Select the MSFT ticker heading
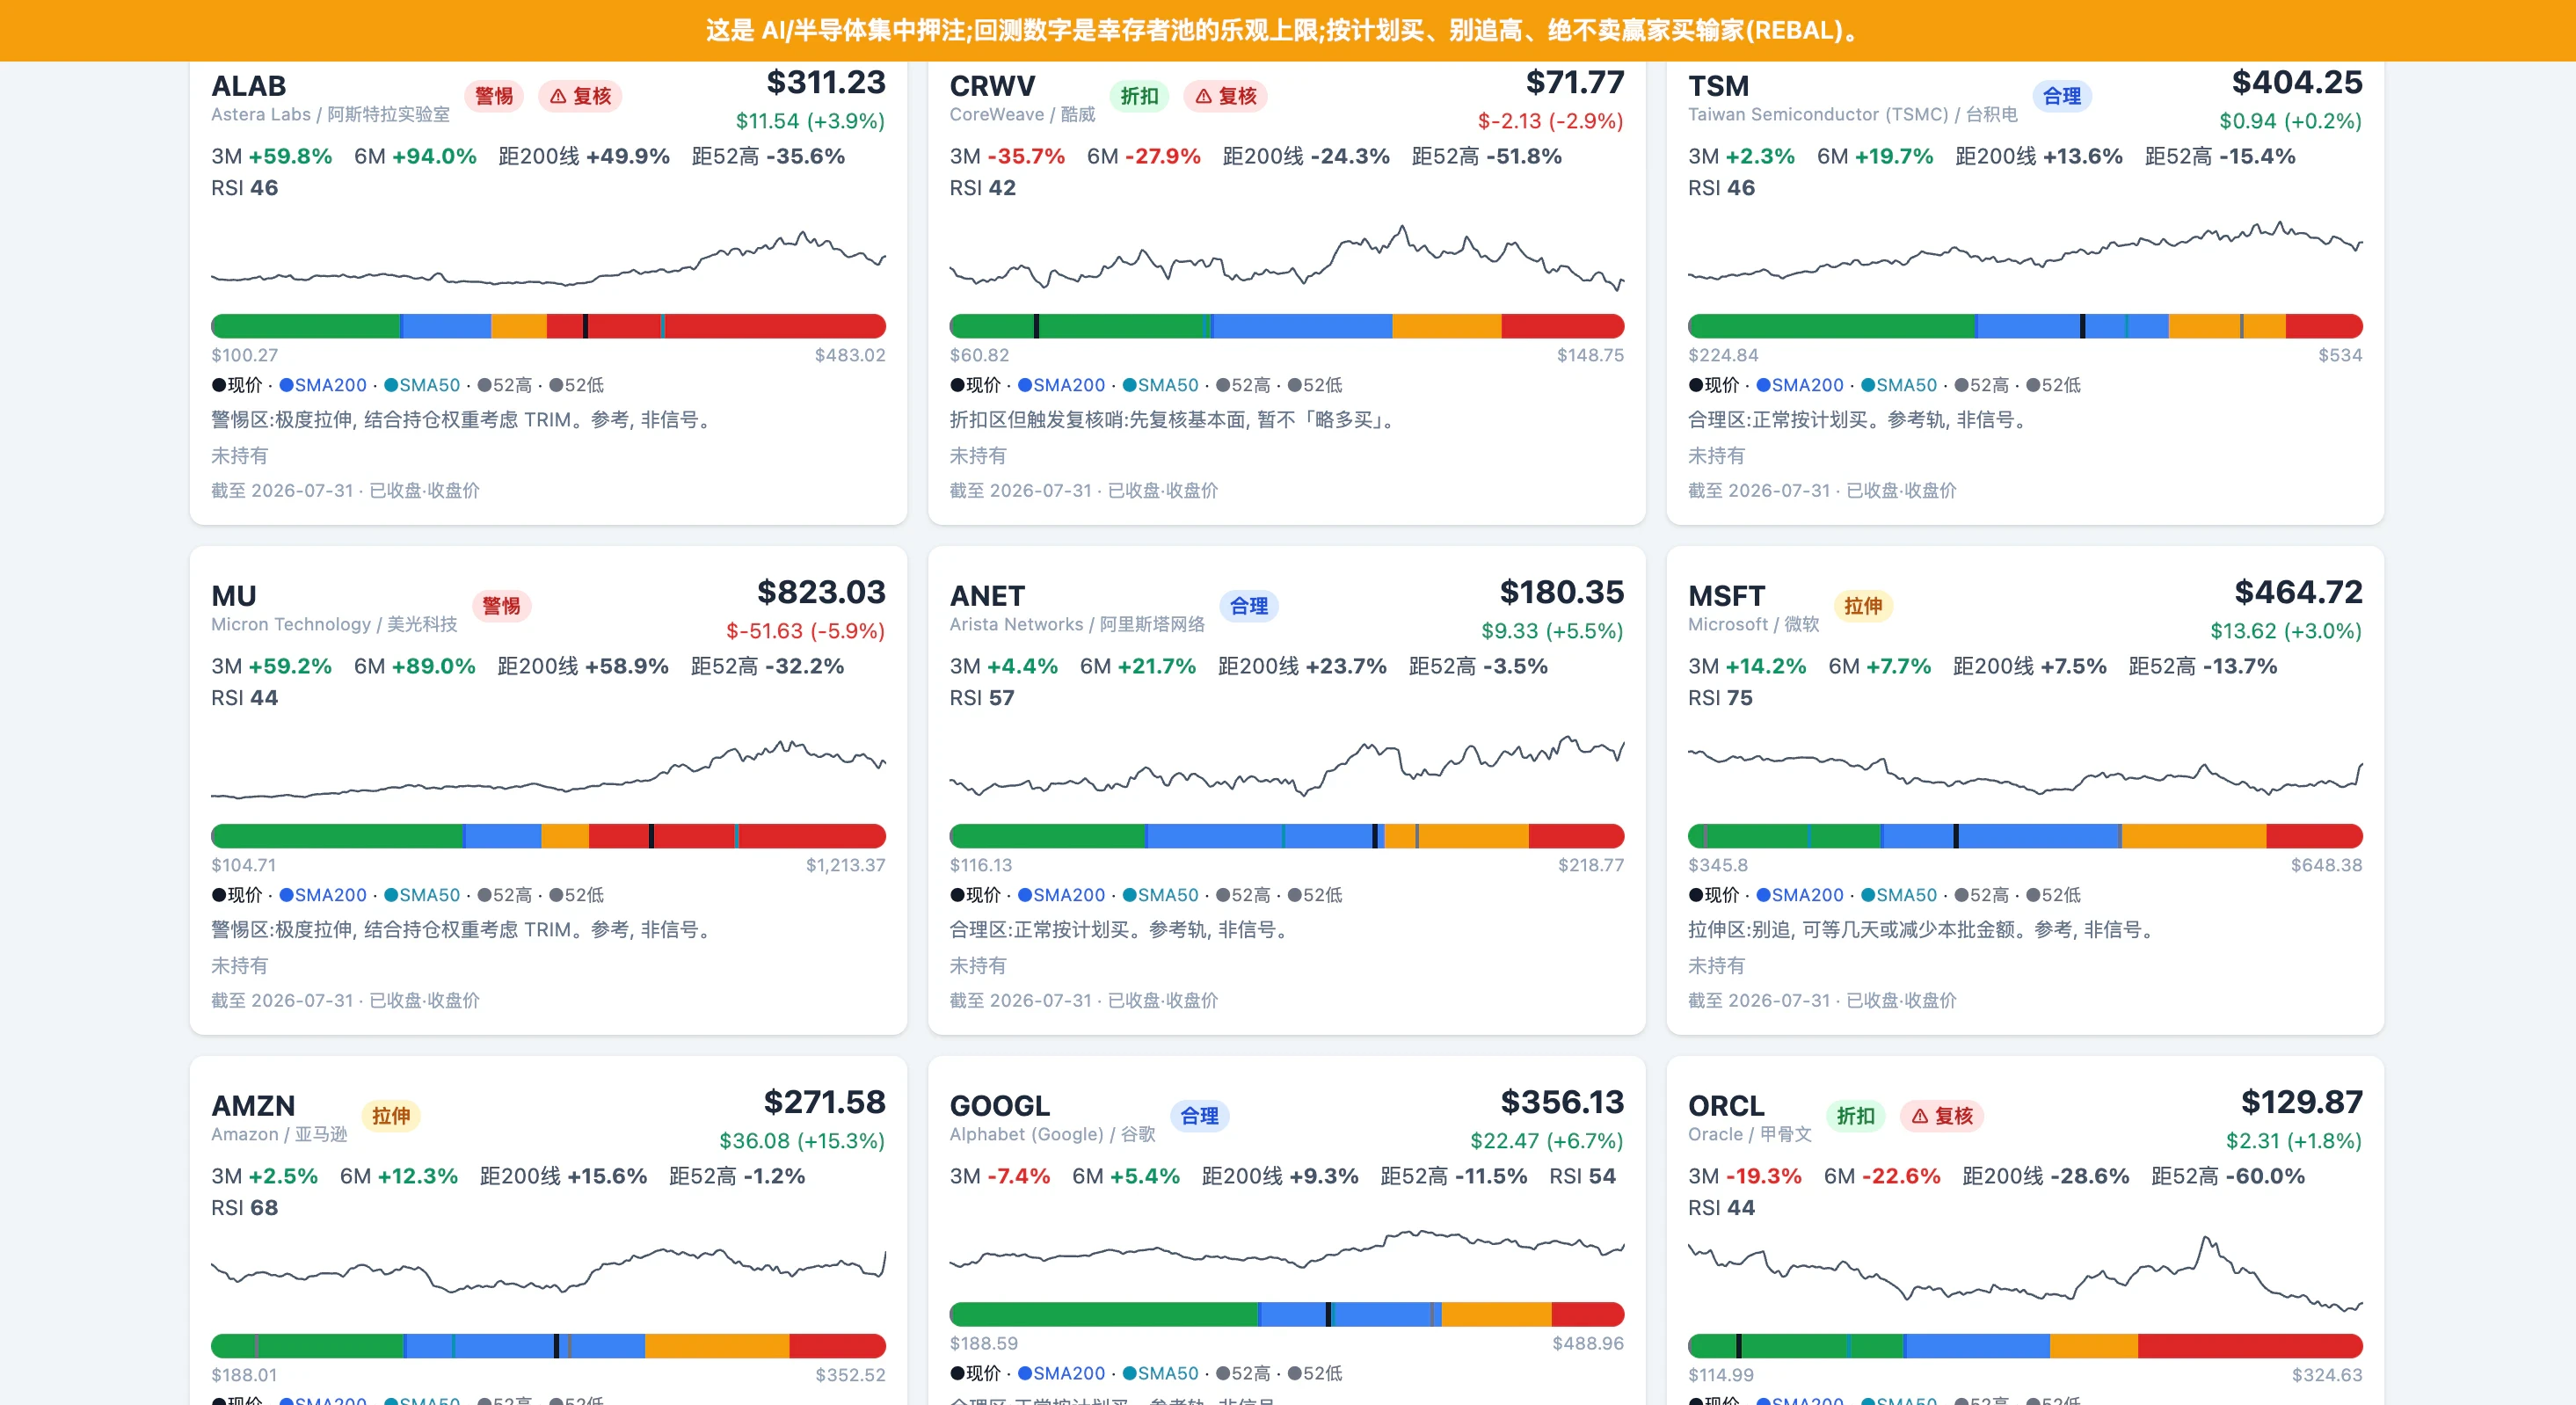This screenshot has width=2576, height=1405. coord(1727,596)
